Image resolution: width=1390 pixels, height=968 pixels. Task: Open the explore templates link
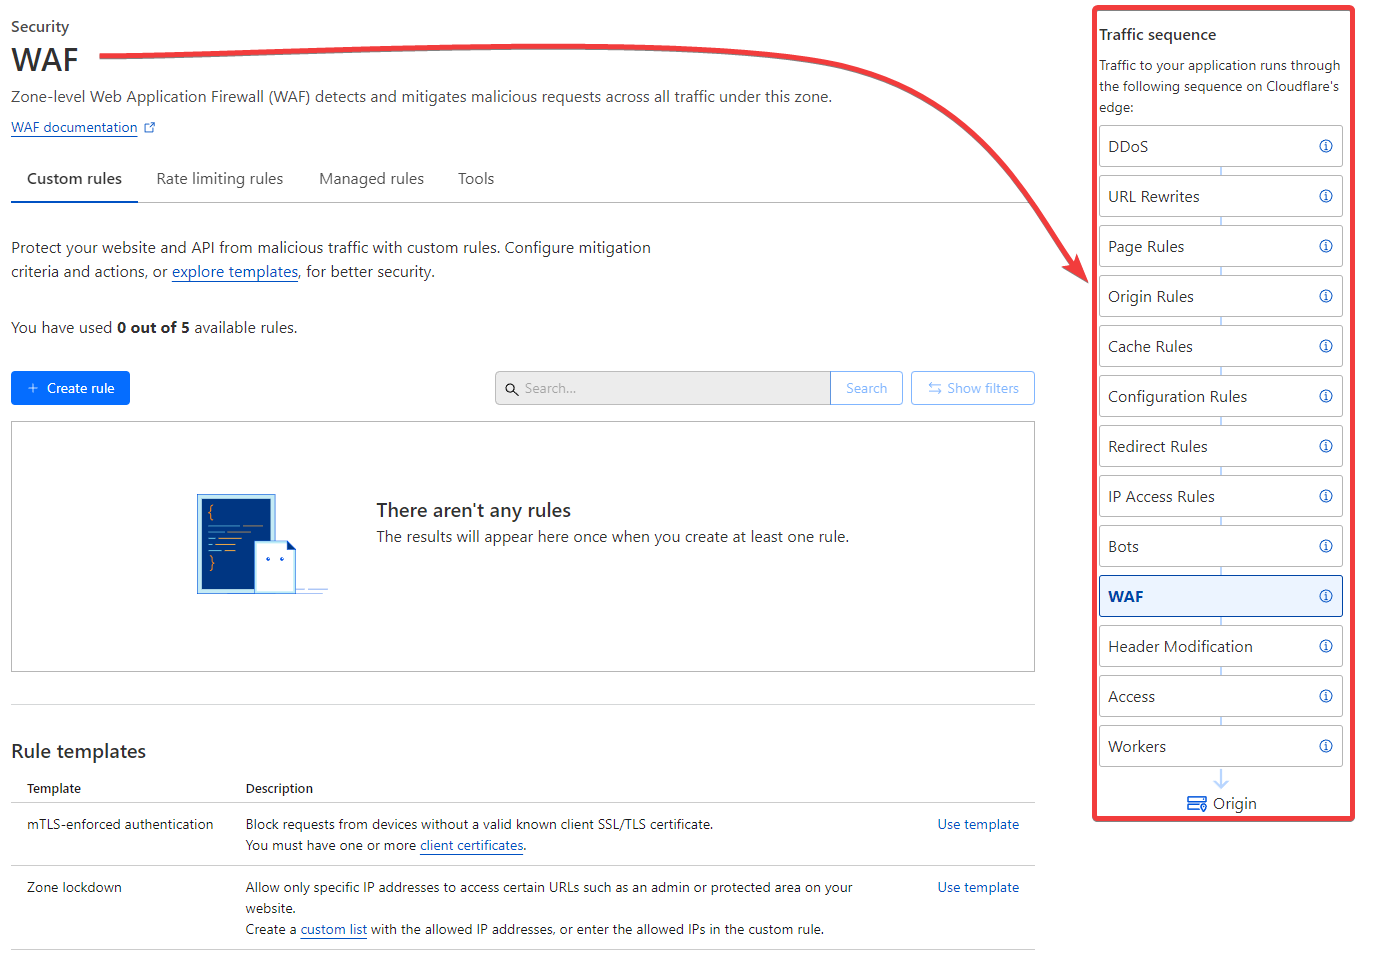tap(234, 271)
